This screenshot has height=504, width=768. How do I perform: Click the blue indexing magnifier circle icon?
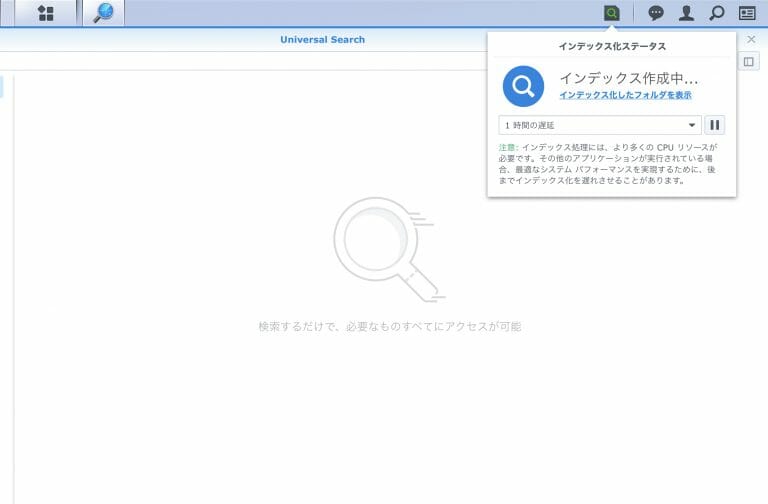(x=523, y=86)
